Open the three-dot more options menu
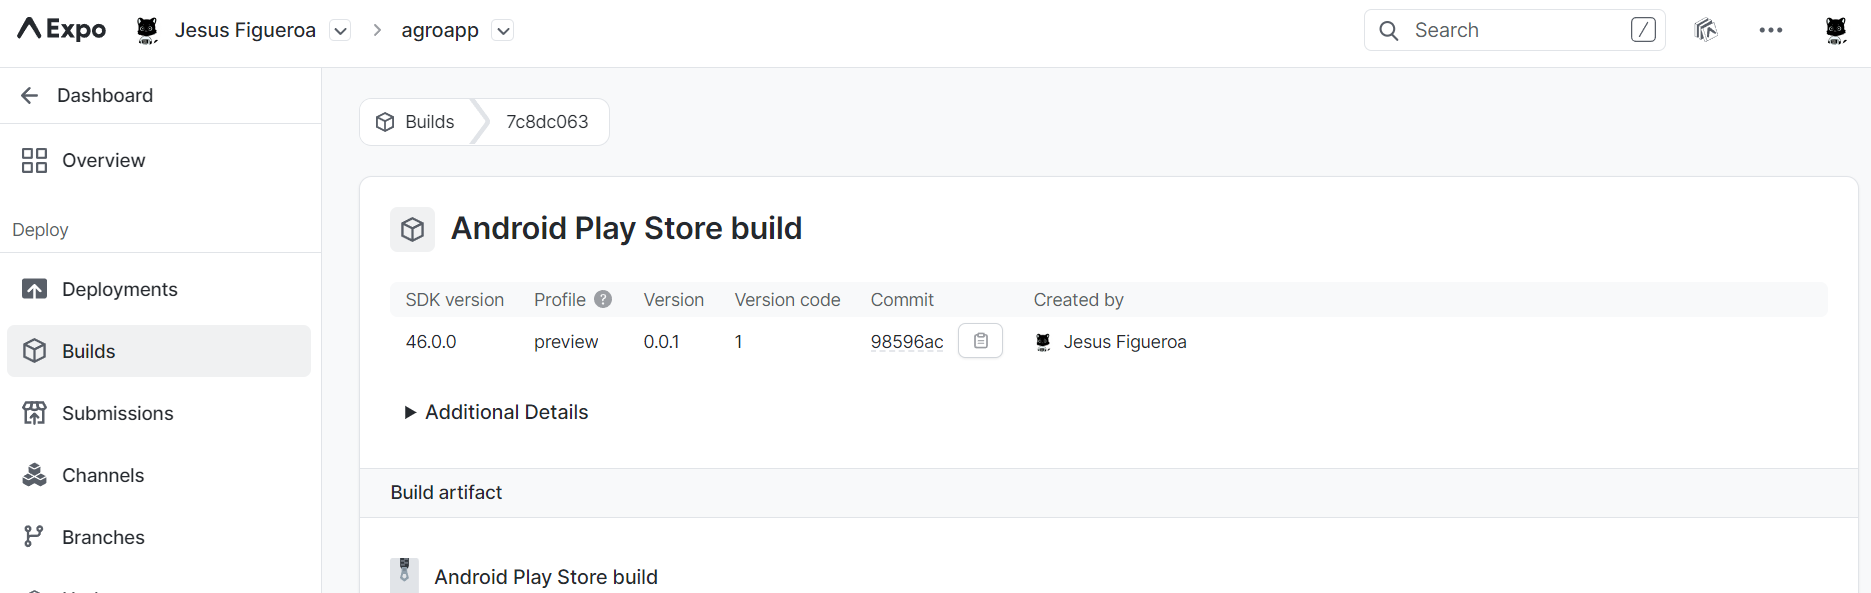Screen dimensions: 1871x593 tap(1771, 30)
